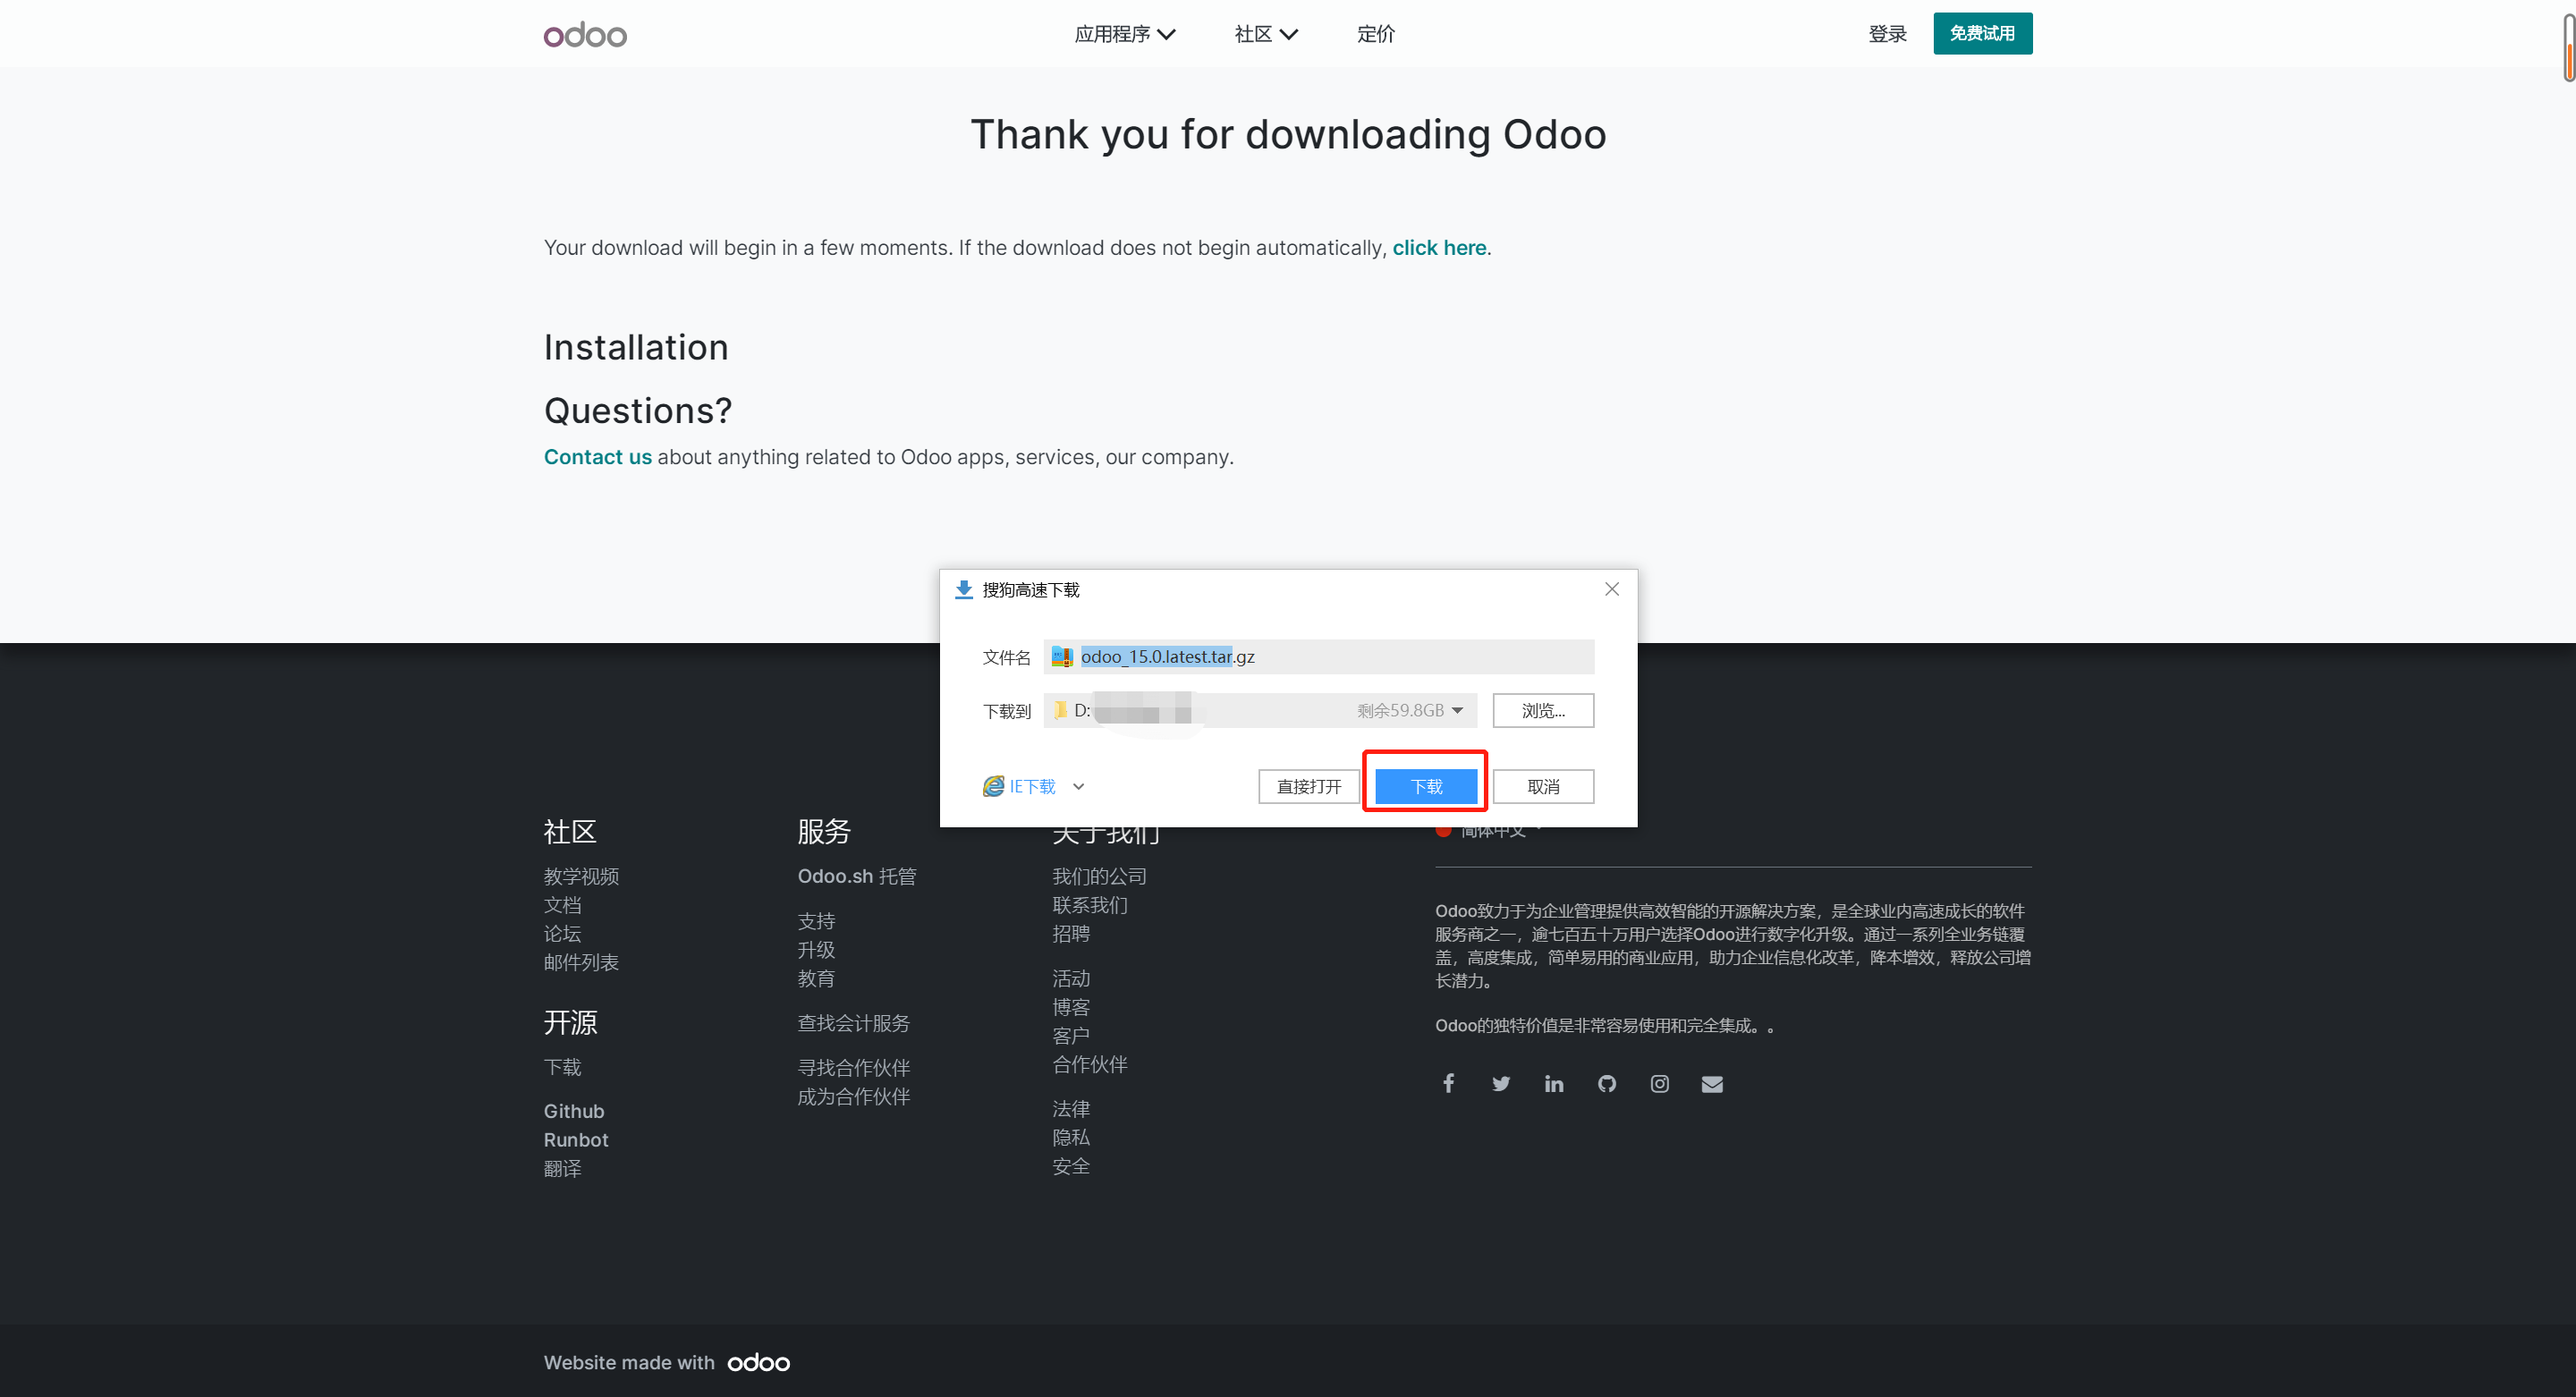Click the email envelope icon
Image resolution: width=2576 pixels, height=1397 pixels.
click(x=1712, y=1083)
